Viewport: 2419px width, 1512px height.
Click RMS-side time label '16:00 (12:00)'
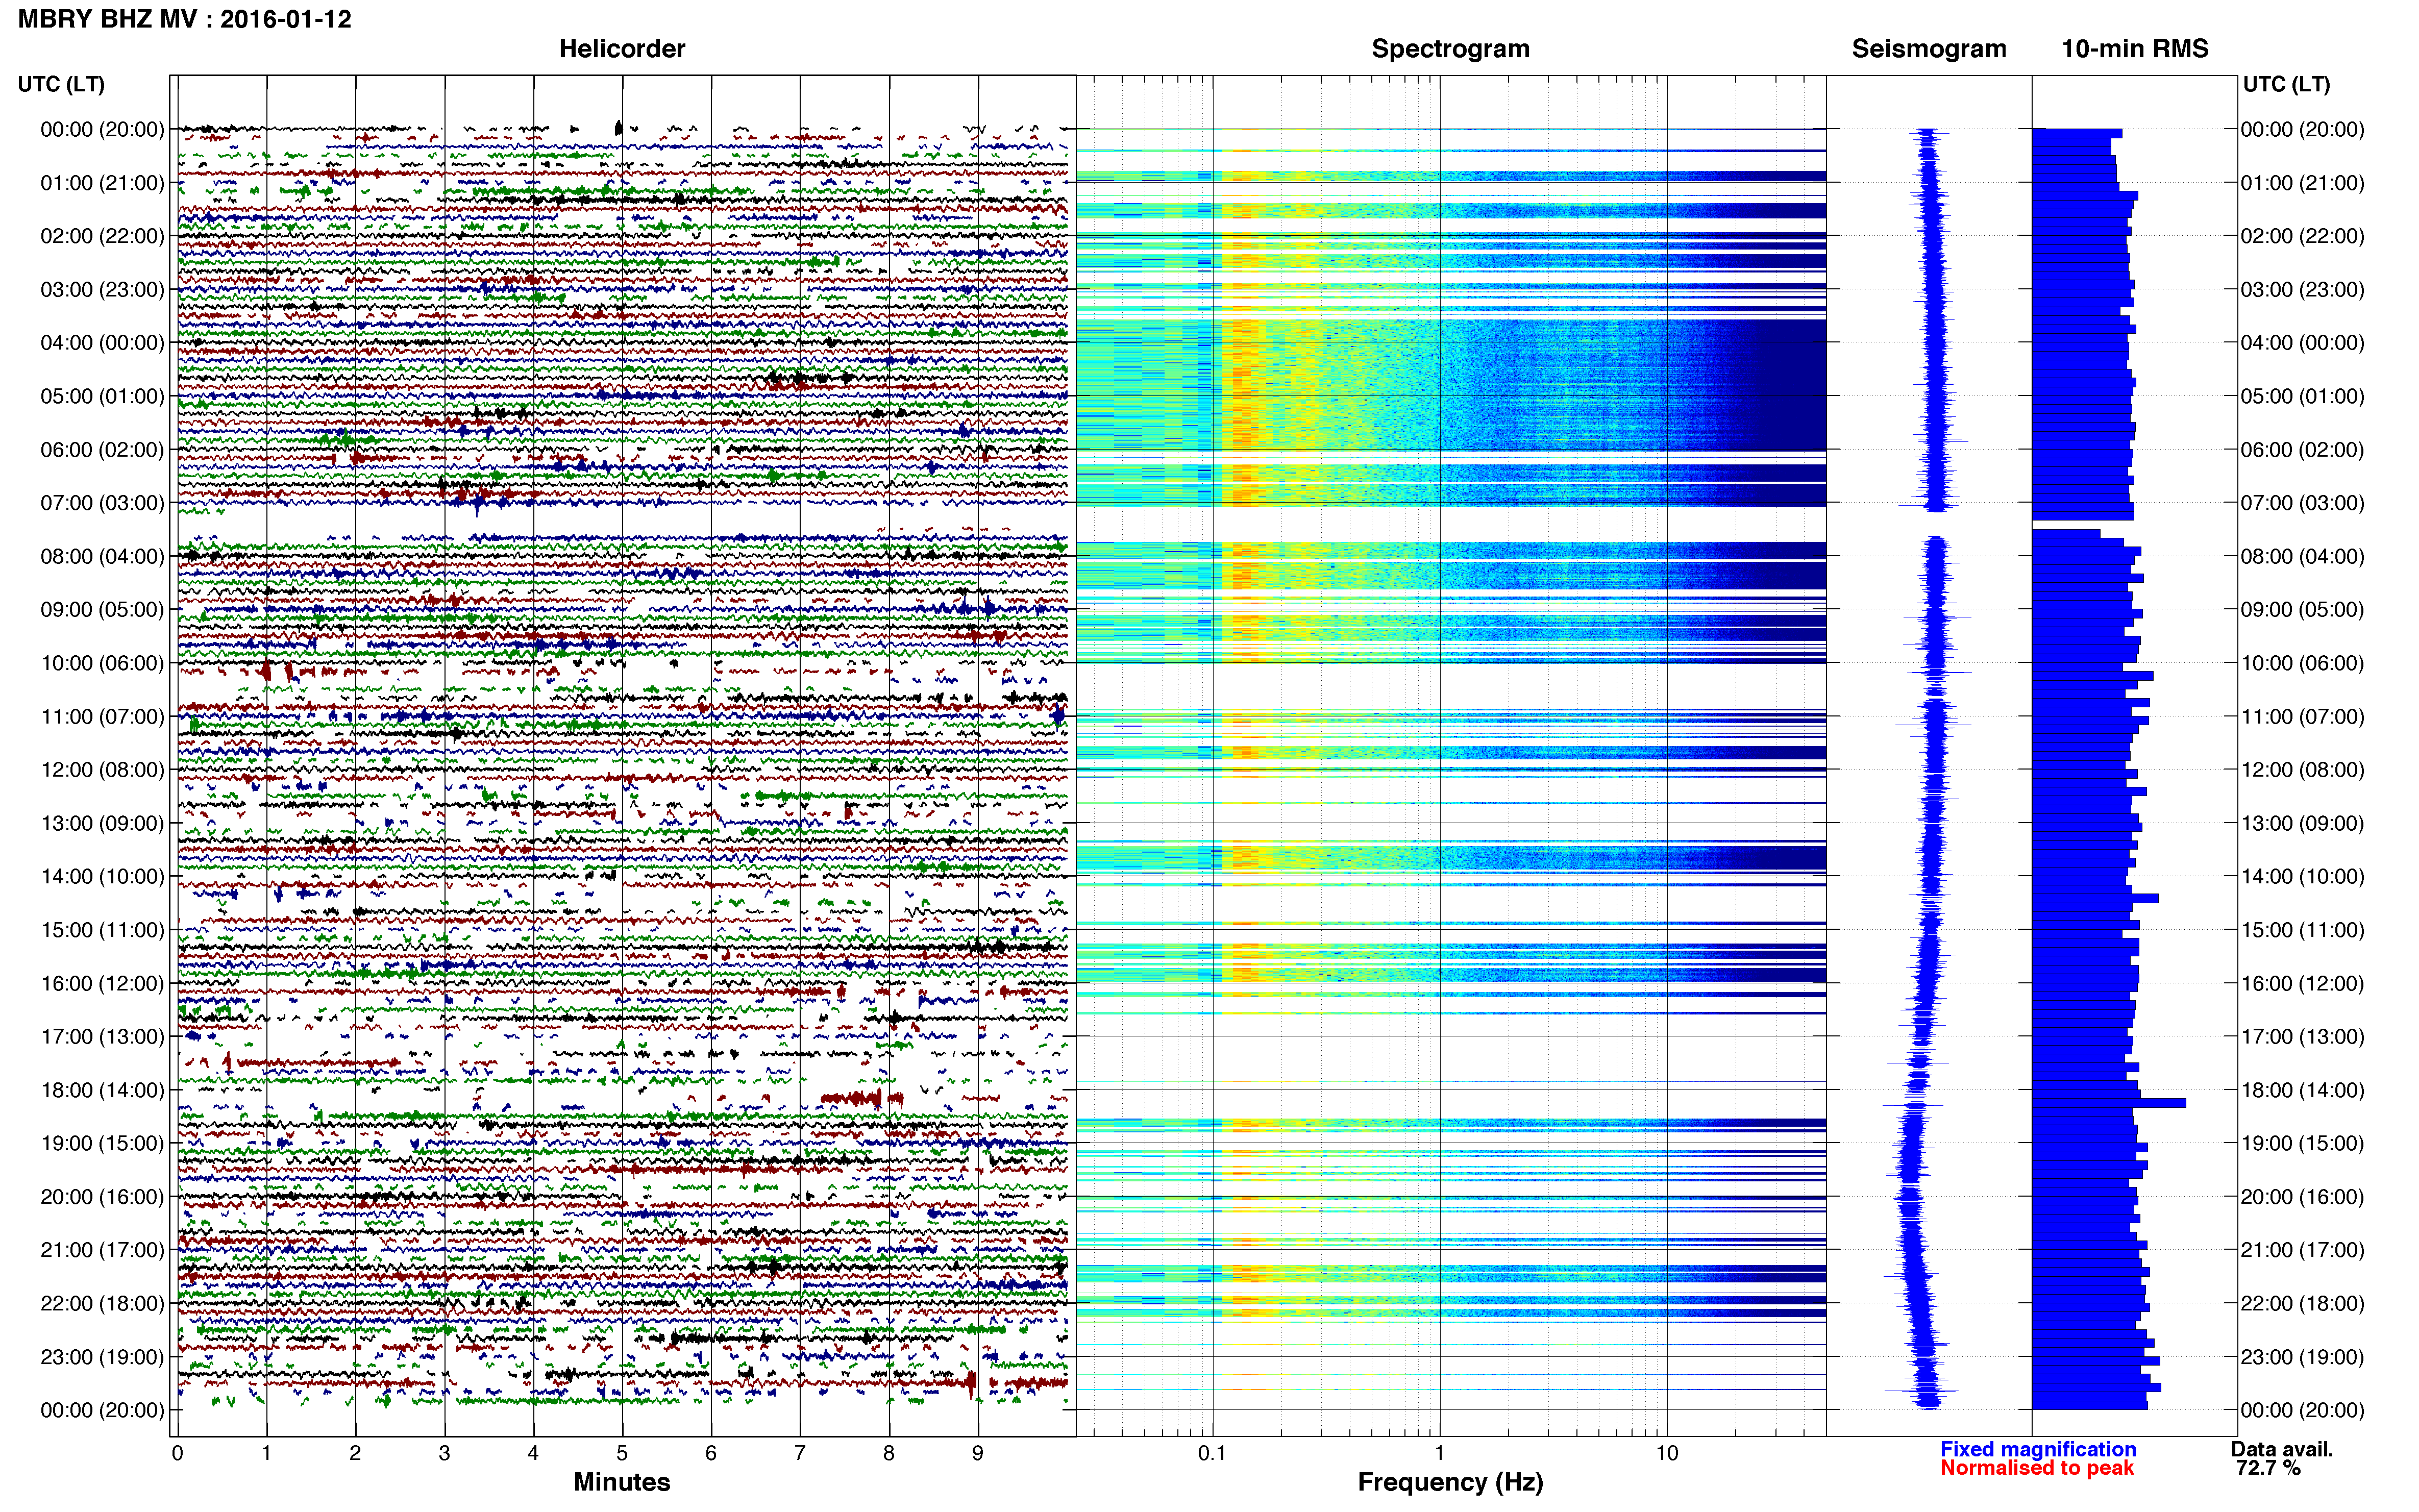(x=2302, y=984)
